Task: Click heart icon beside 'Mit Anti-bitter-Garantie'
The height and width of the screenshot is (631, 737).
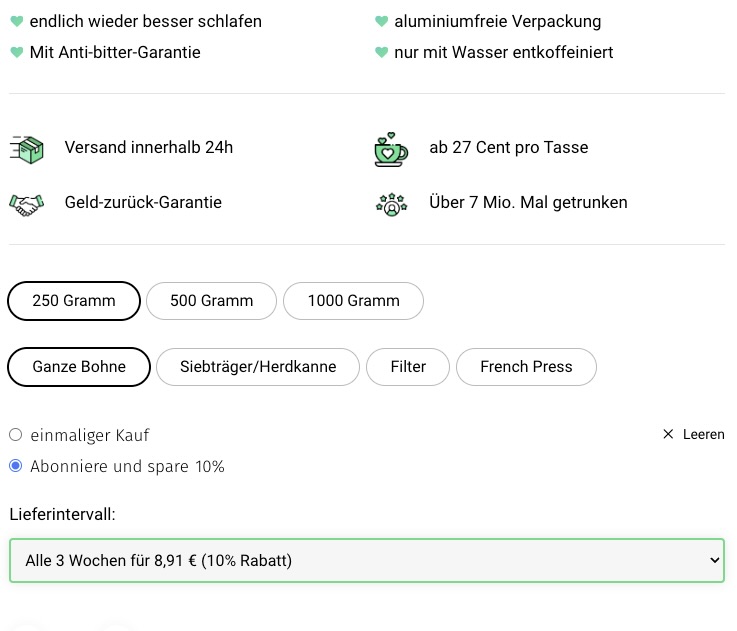Action: click(16, 52)
